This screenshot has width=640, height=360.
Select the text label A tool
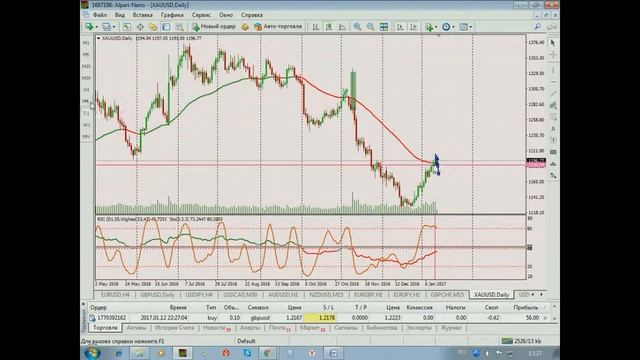pyautogui.click(x=553, y=129)
